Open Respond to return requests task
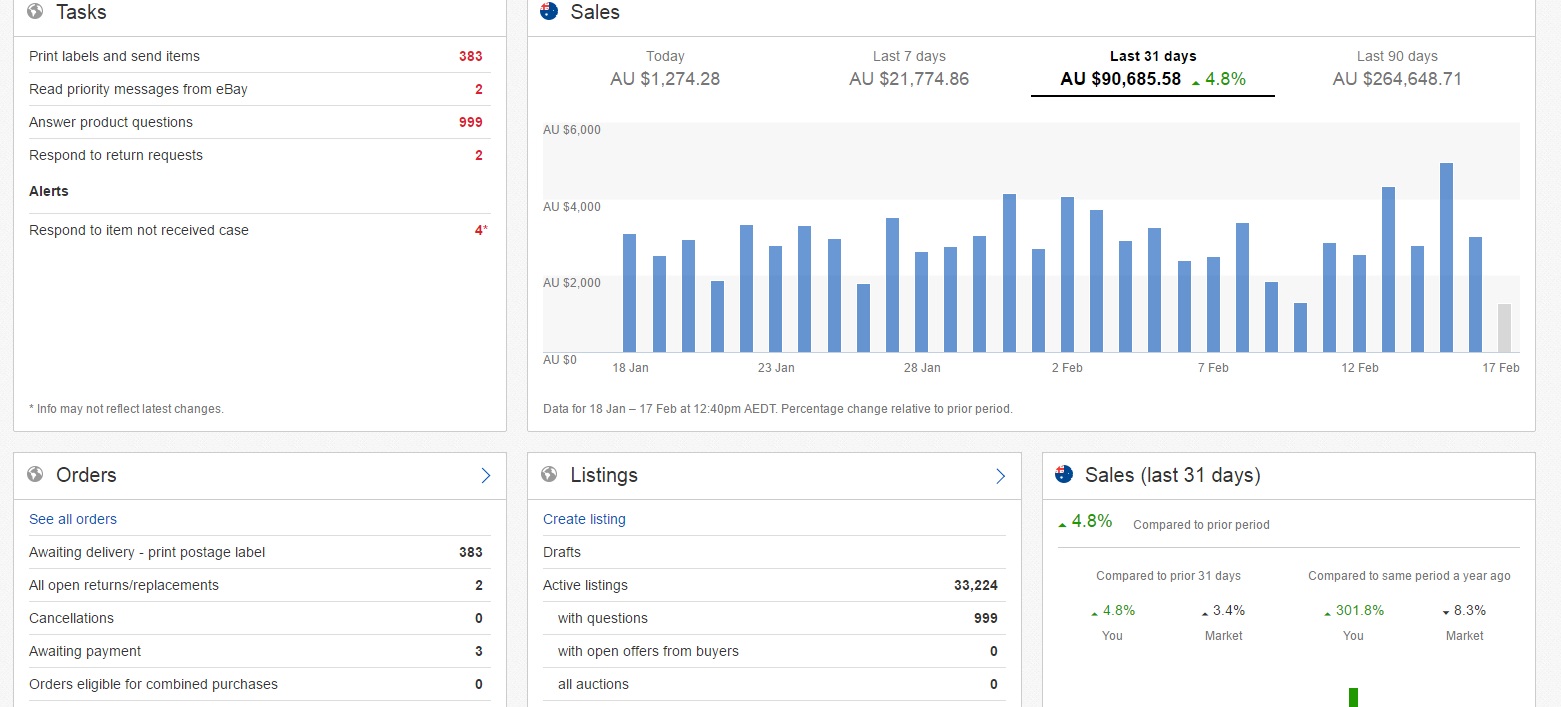 (x=116, y=155)
